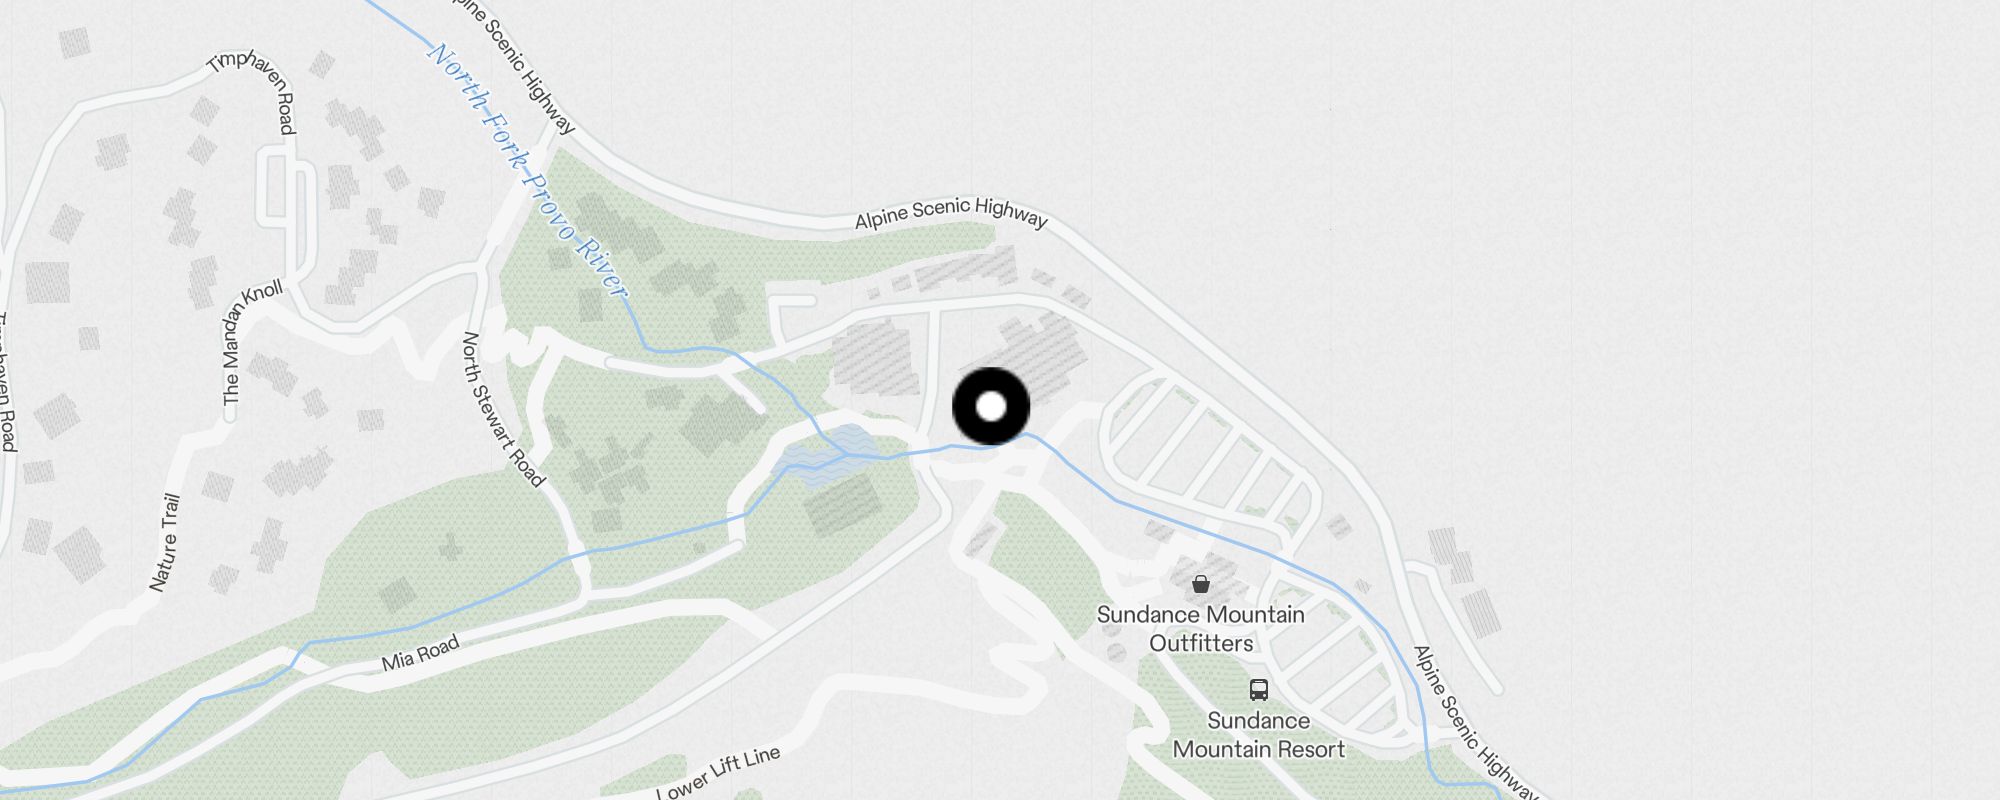Click the North Fork Provo River label
2000x800 pixels.
click(528, 170)
